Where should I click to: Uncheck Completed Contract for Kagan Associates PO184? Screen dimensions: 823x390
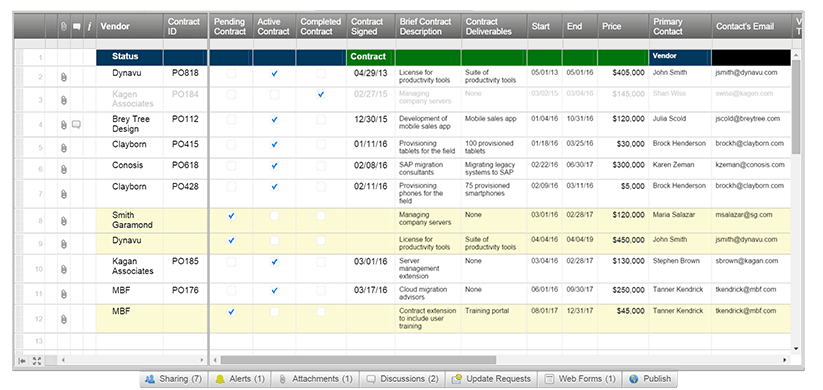click(x=321, y=95)
